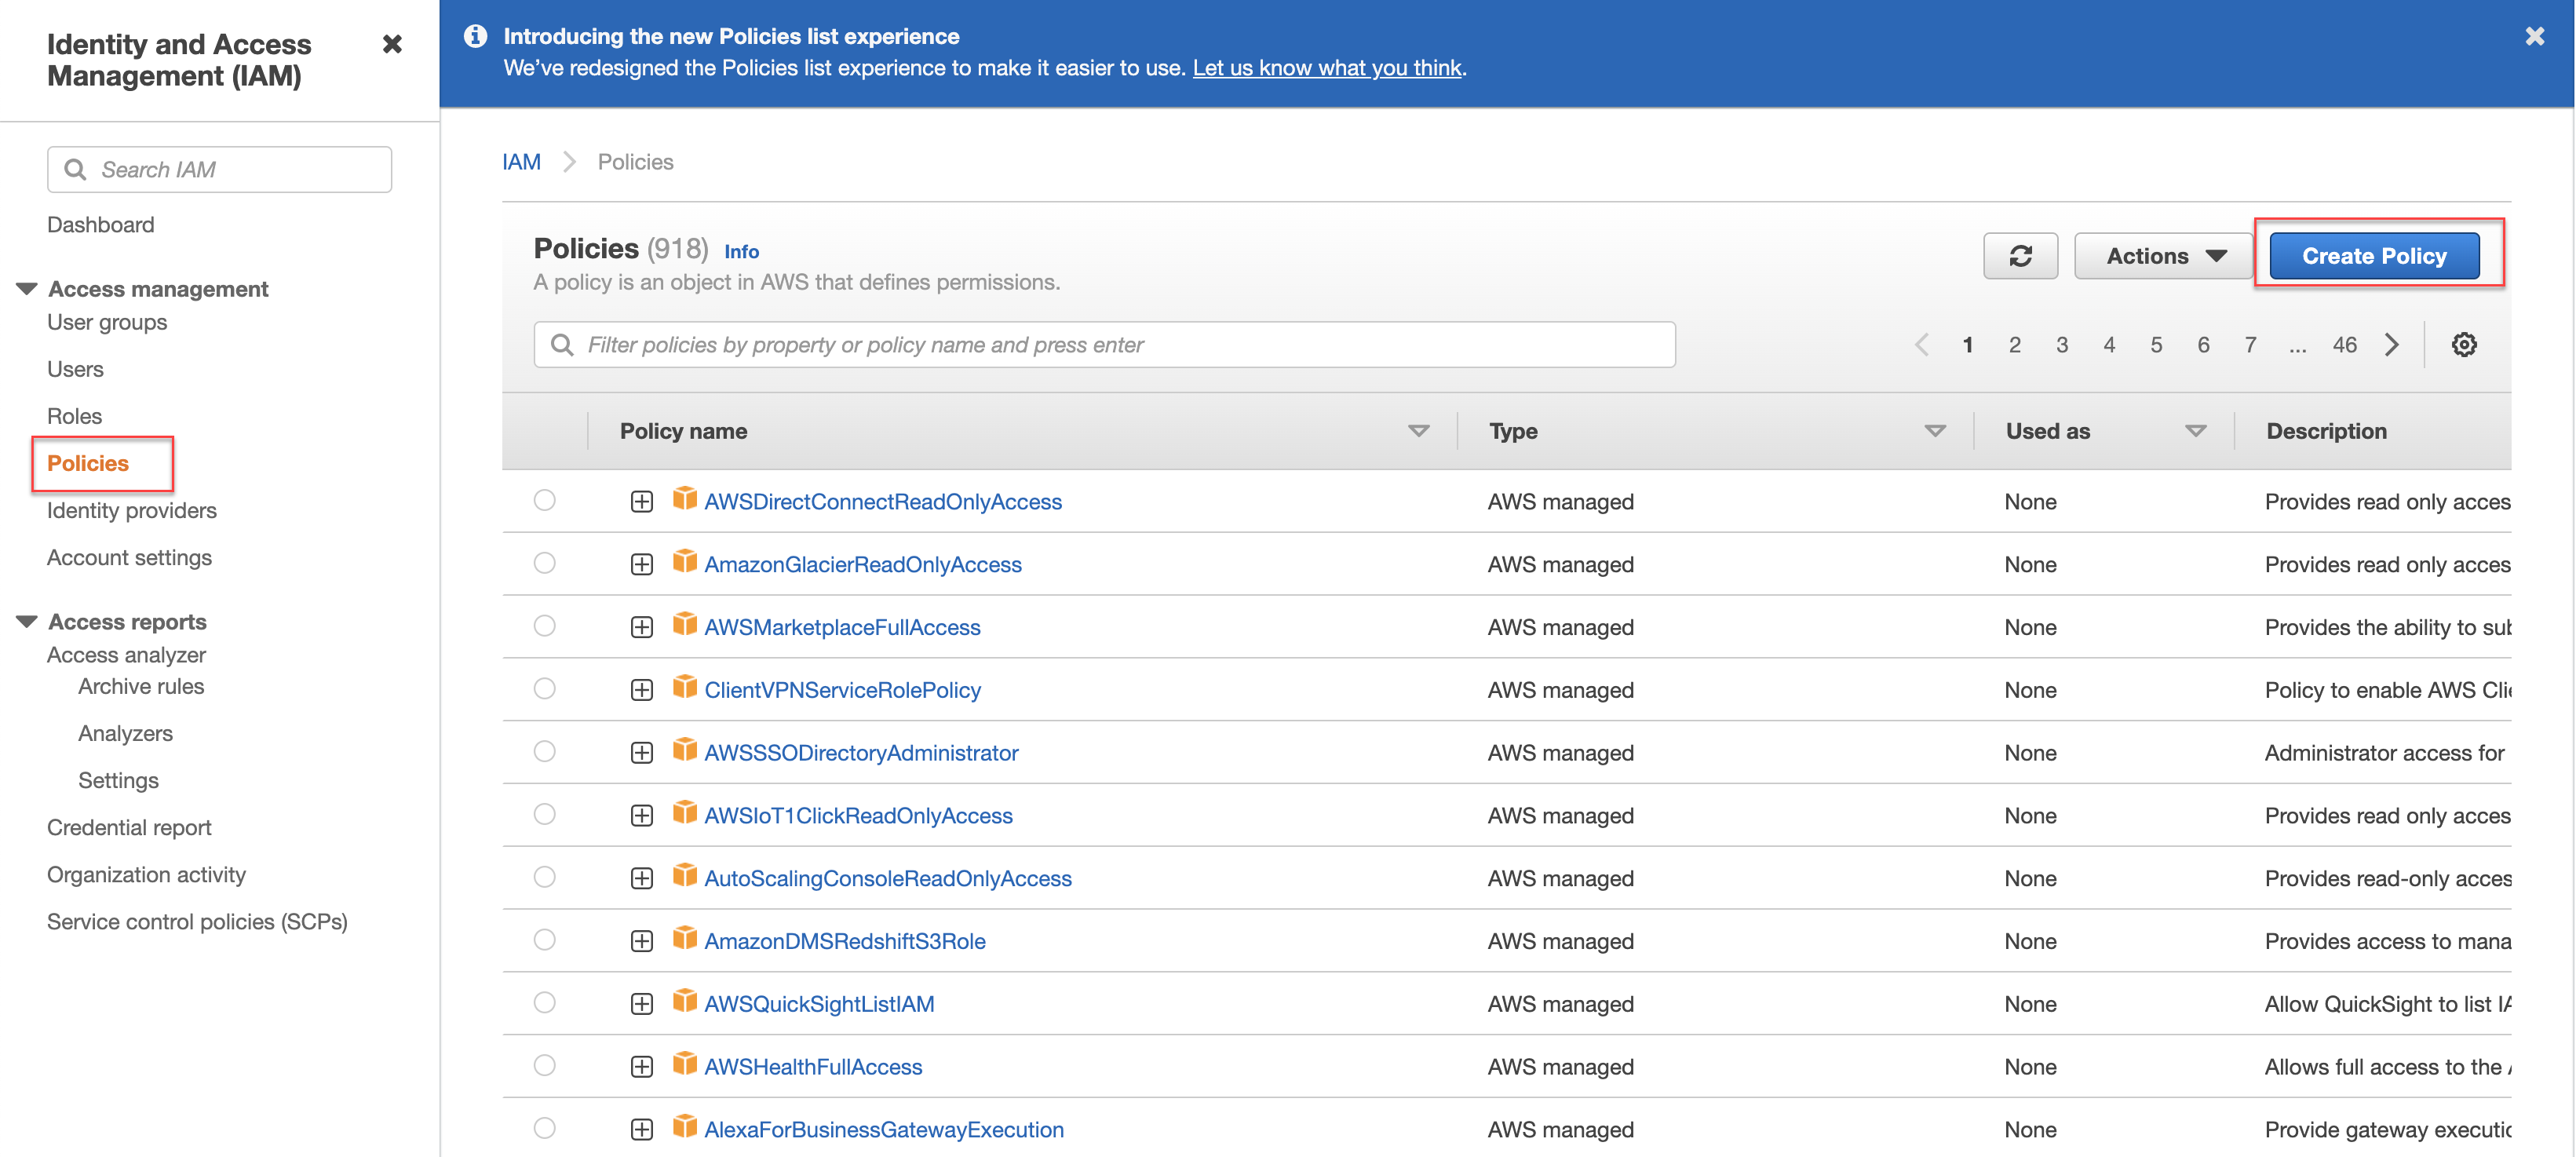
Task: Click the policy icon for AmazonGlacierReadOnlyAccess
Action: pyautogui.click(x=684, y=562)
